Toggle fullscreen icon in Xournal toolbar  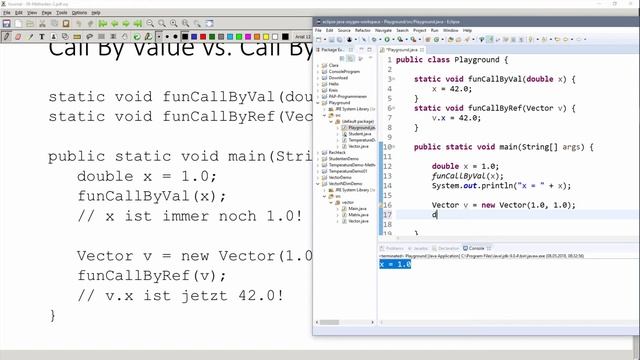(209, 24)
